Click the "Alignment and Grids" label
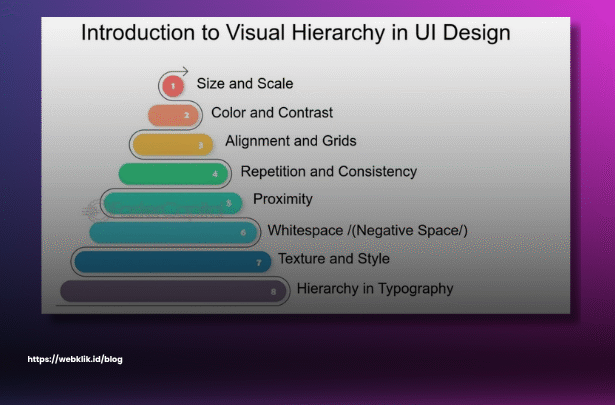Screen dimensions: 615x405 click(291, 141)
